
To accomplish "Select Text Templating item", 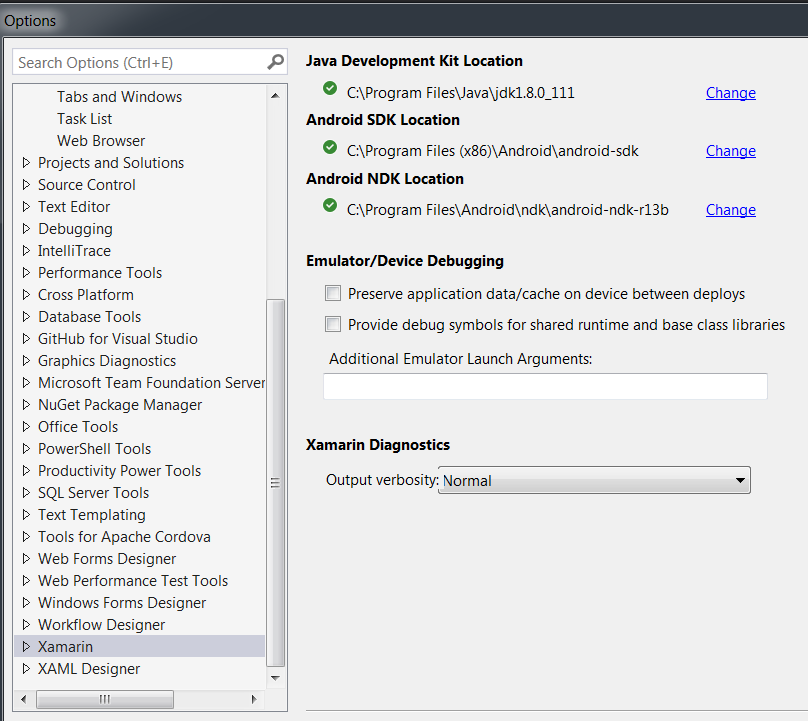I will pyautogui.click(x=92, y=515).
